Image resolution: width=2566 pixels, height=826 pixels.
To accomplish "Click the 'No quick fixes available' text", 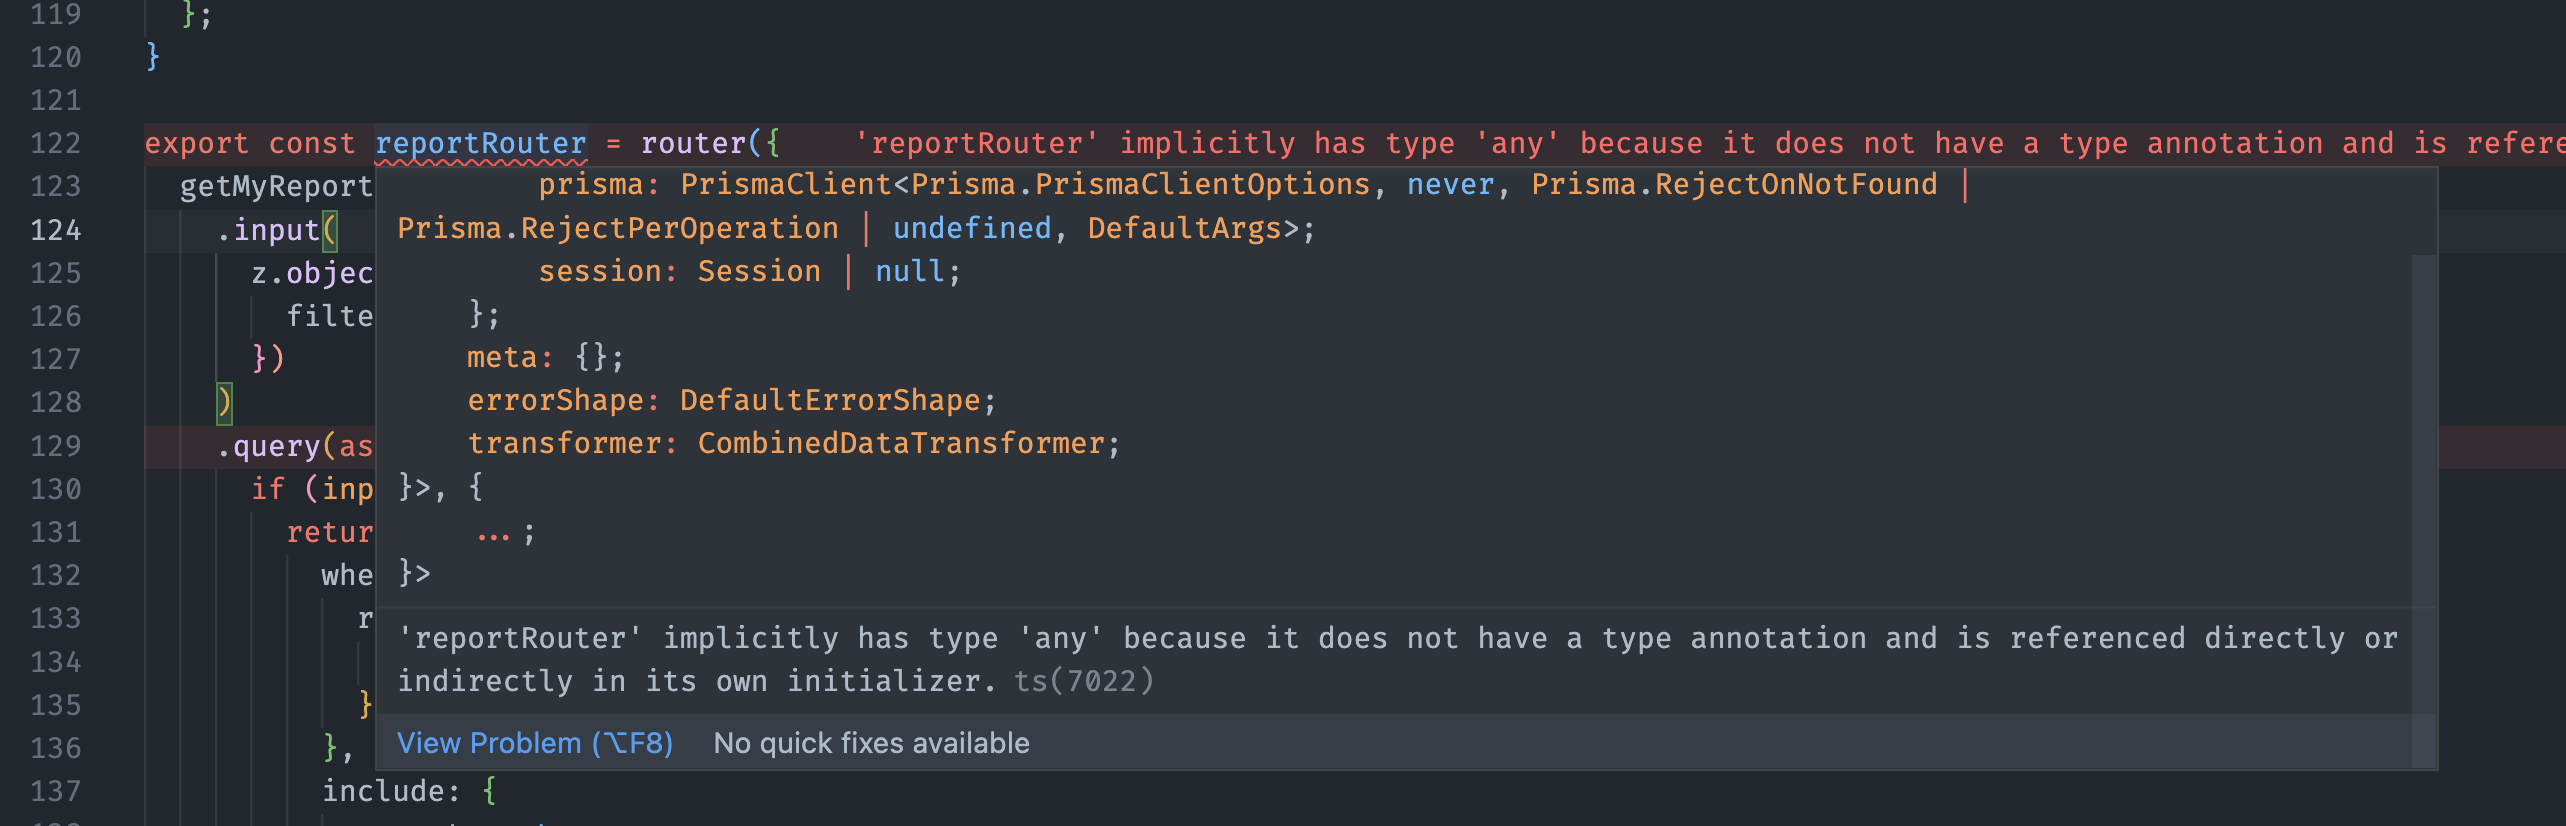I will pos(871,743).
